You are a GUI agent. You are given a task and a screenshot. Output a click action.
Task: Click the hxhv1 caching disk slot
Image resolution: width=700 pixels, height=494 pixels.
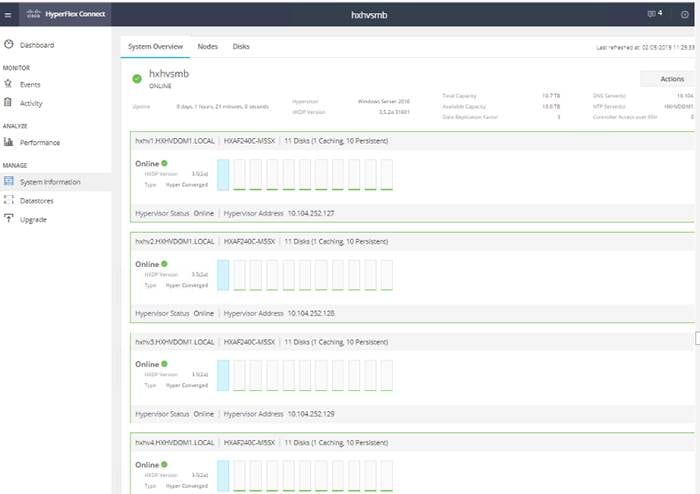[x=223, y=174]
